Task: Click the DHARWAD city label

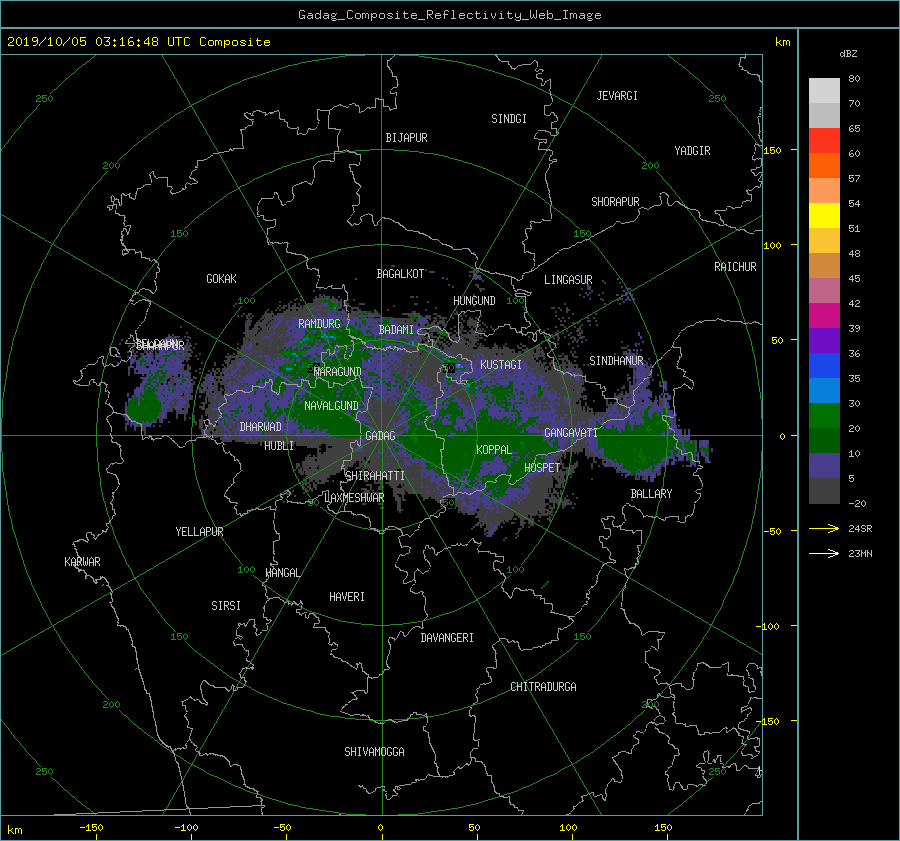Action: pyautogui.click(x=260, y=427)
